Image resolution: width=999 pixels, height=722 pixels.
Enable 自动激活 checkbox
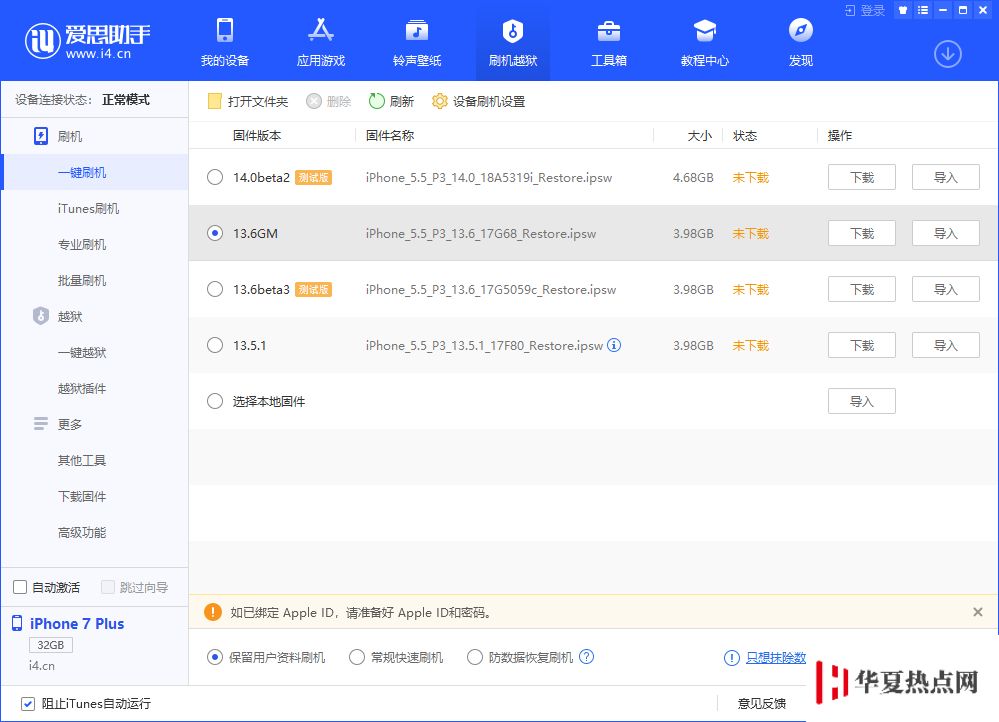[x=20, y=587]
